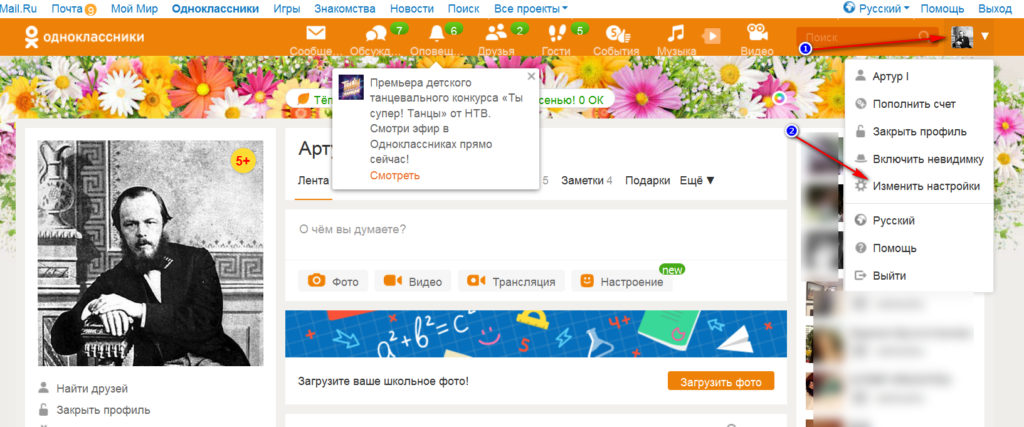Open Знакомства in the top bar
The width and height of the screenshot is (1024, 427).
click(x=345, y=8)
